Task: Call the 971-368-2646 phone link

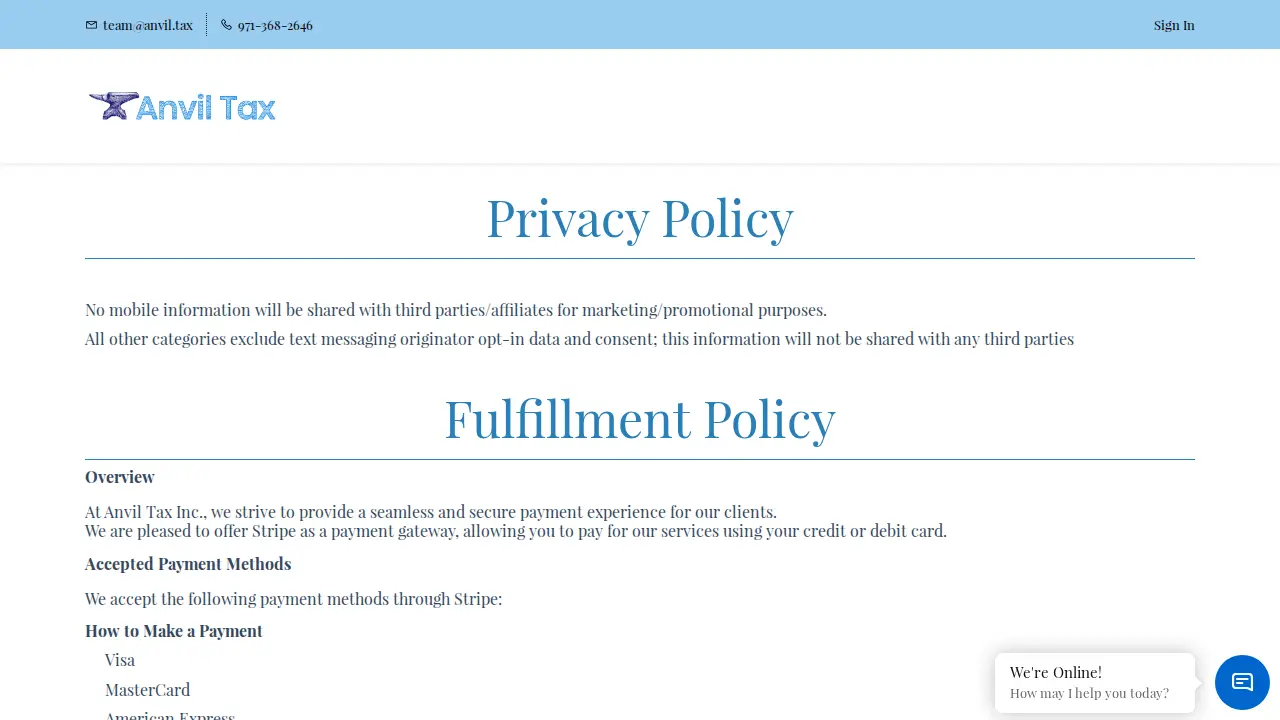Action: pos(275,25)
